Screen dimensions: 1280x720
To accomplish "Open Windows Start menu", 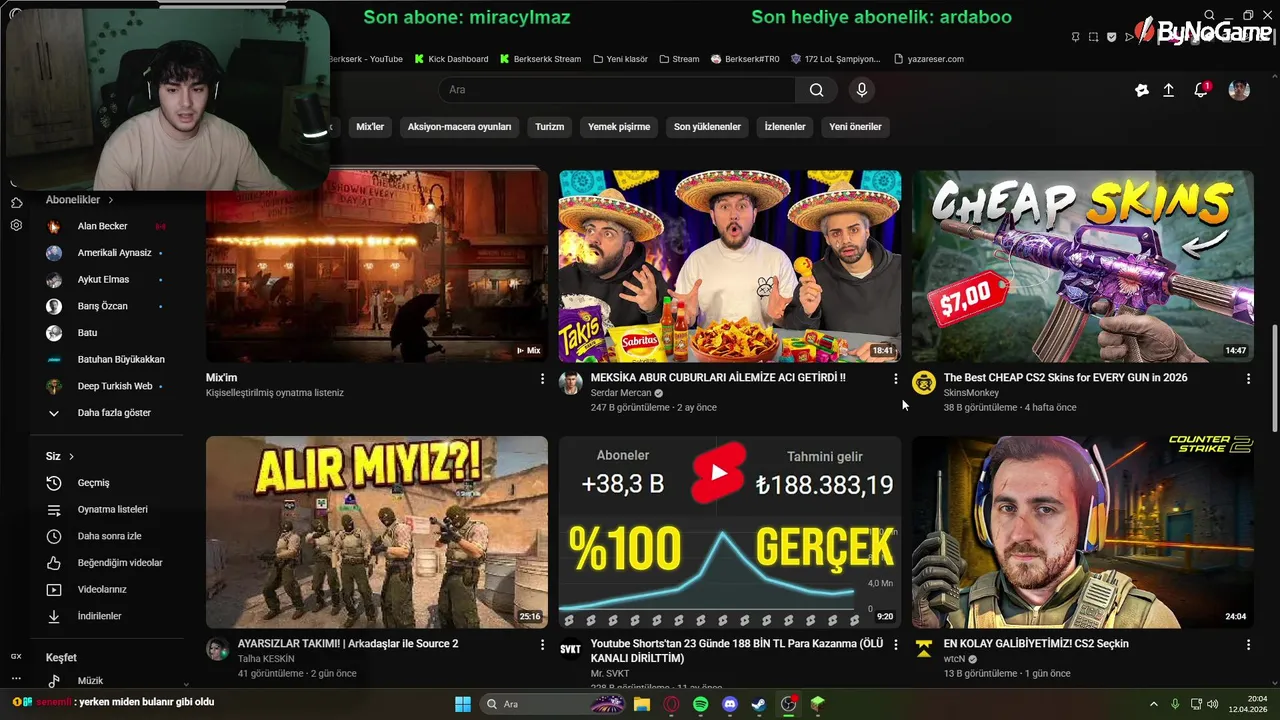I will (463, 704).
